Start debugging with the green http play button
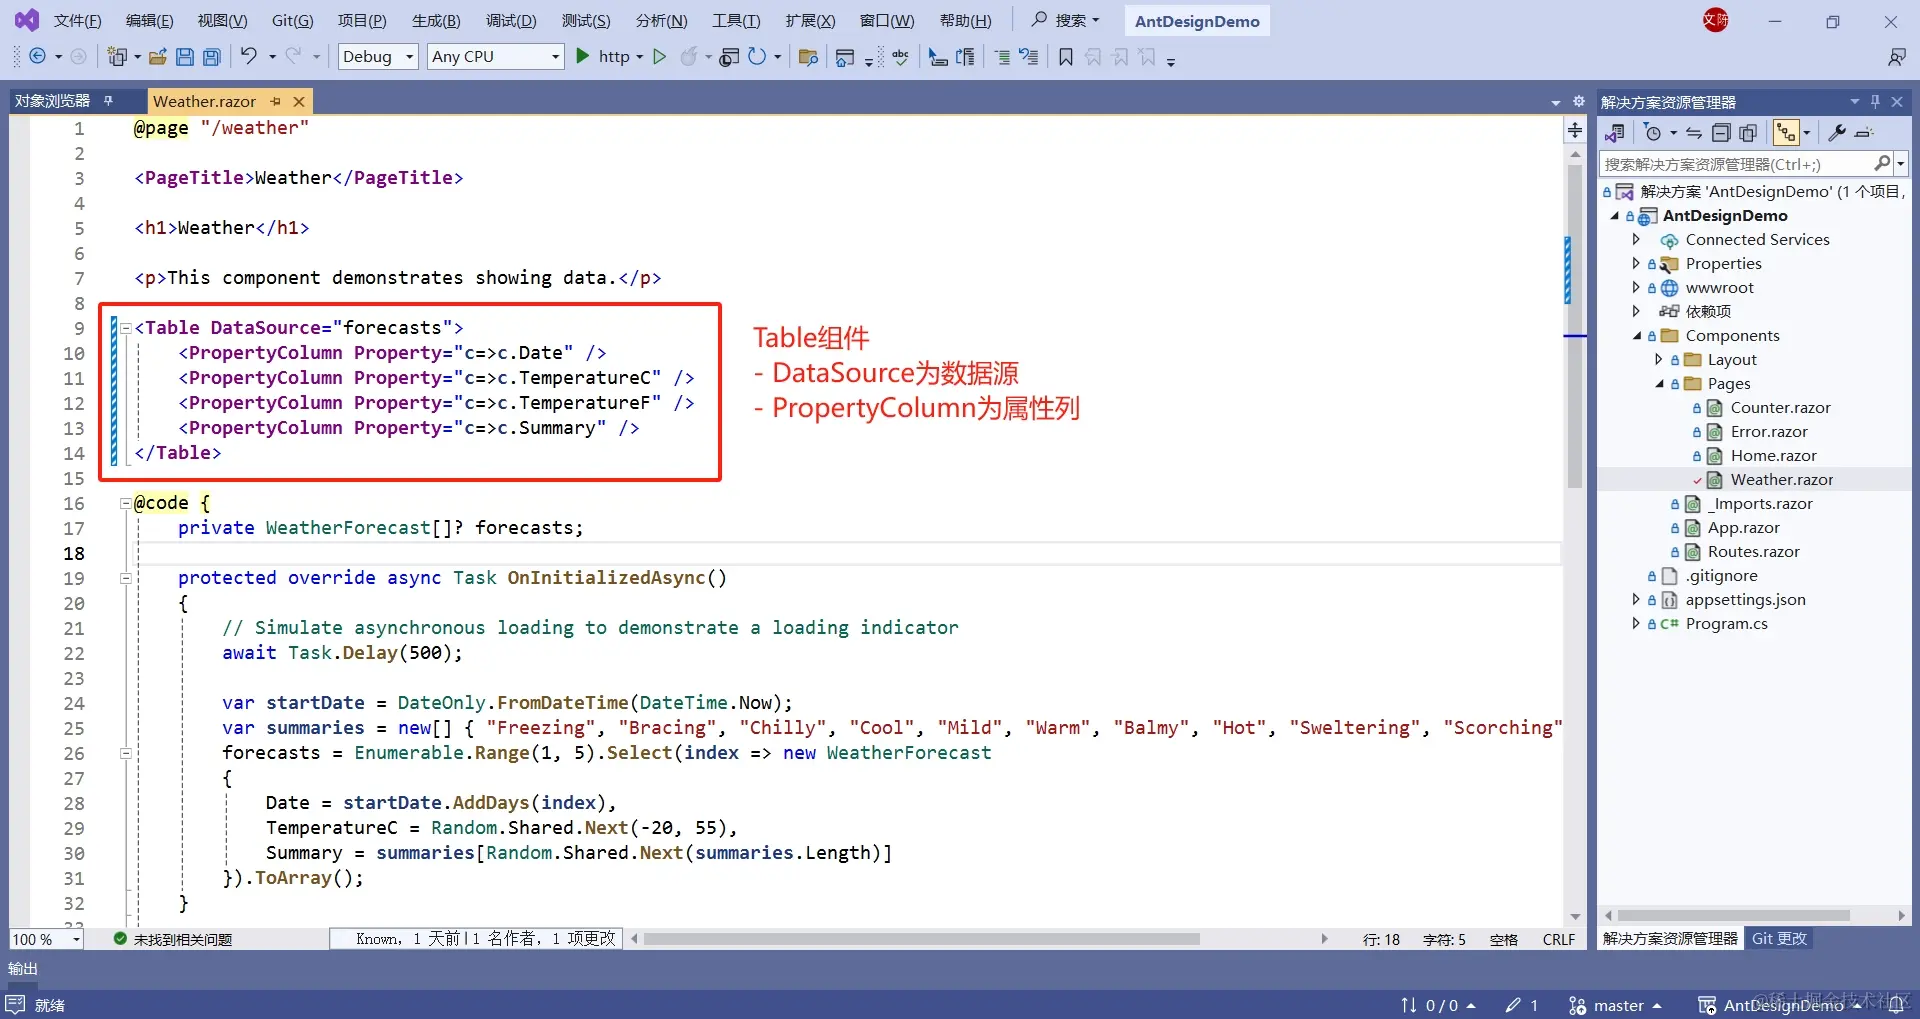This screenshot has height=1019, width=1920. (583, 57)
